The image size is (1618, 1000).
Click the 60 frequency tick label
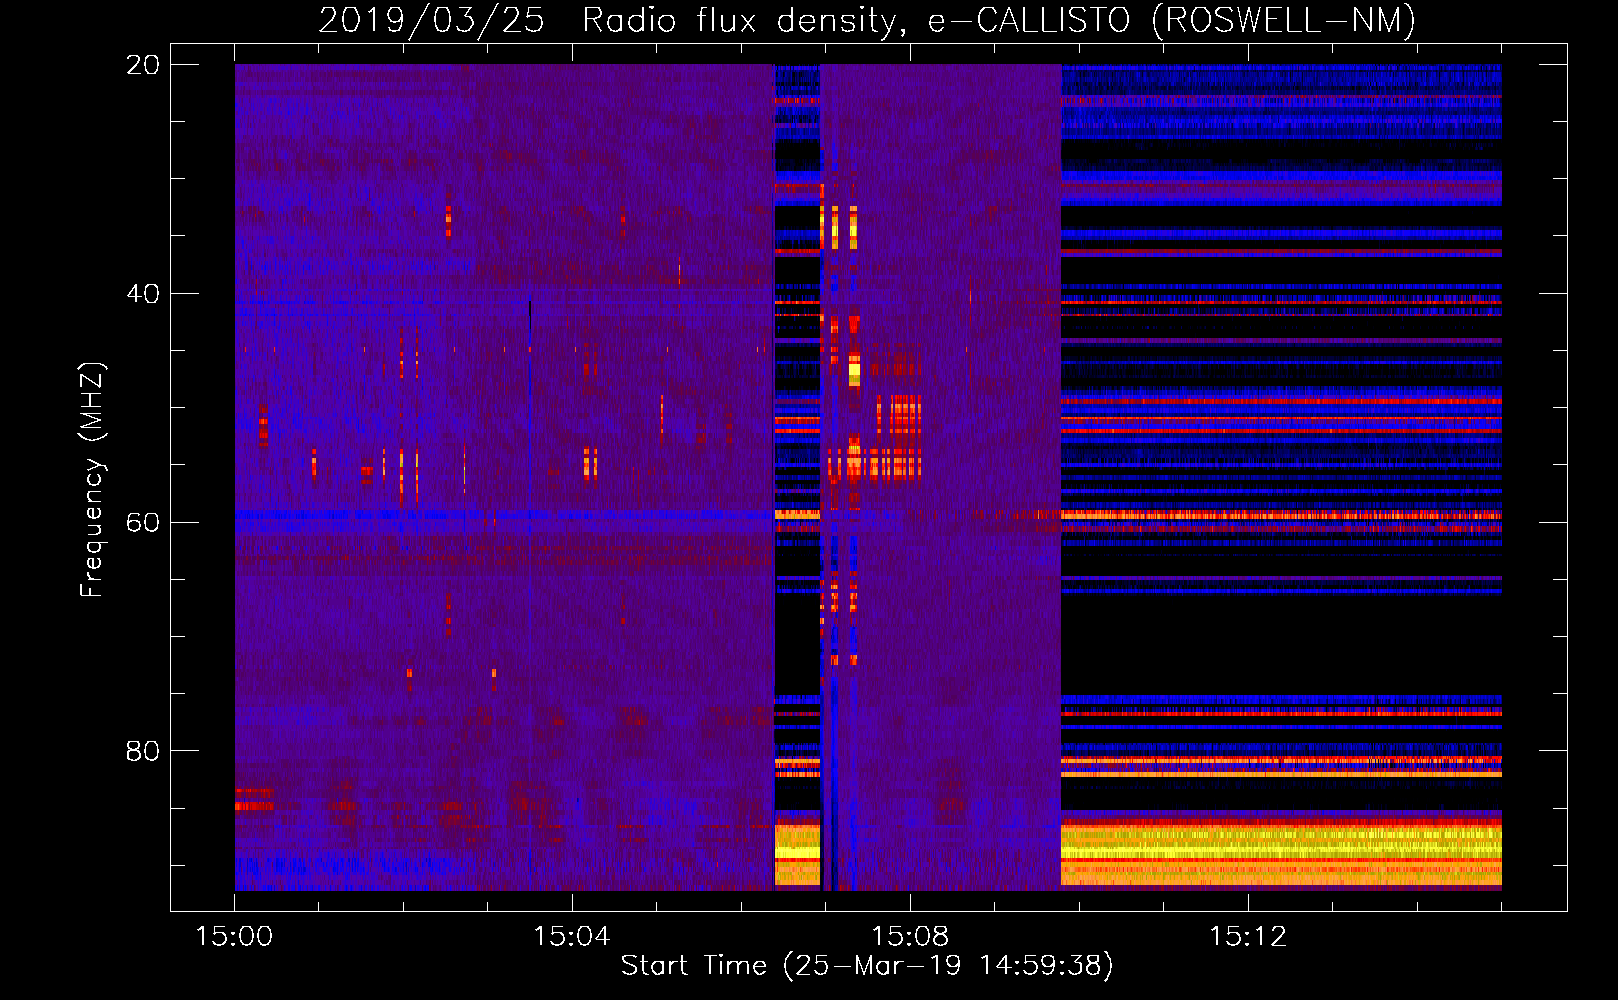(x=143, y=523)
